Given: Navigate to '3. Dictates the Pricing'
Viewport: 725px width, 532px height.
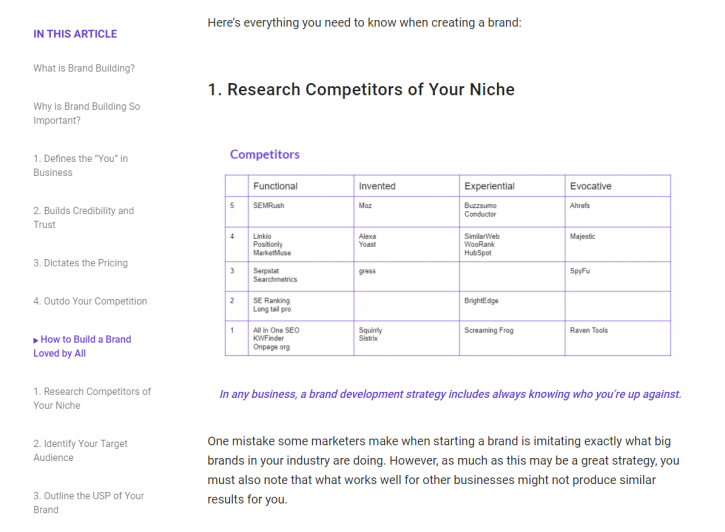Looking at the screenshot, I should pyautogui.click(x=80, y=263).
